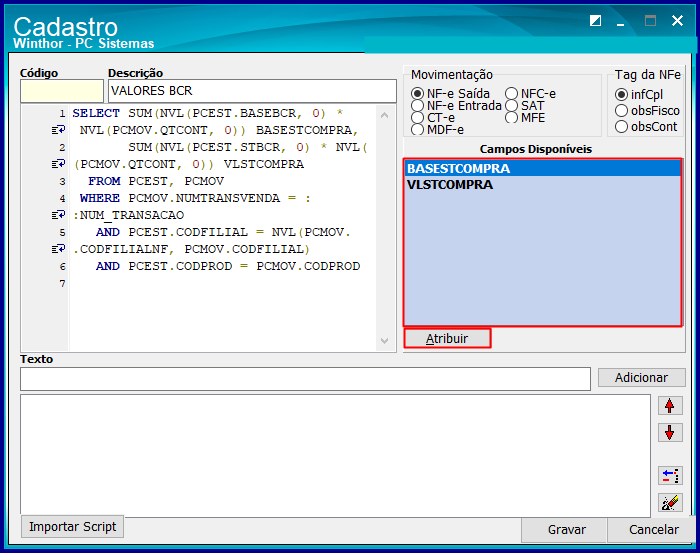Click the SELECT keyword on line 1
Image resolution: width=700 pixels, height=553 pixels.
coord(96,113)
